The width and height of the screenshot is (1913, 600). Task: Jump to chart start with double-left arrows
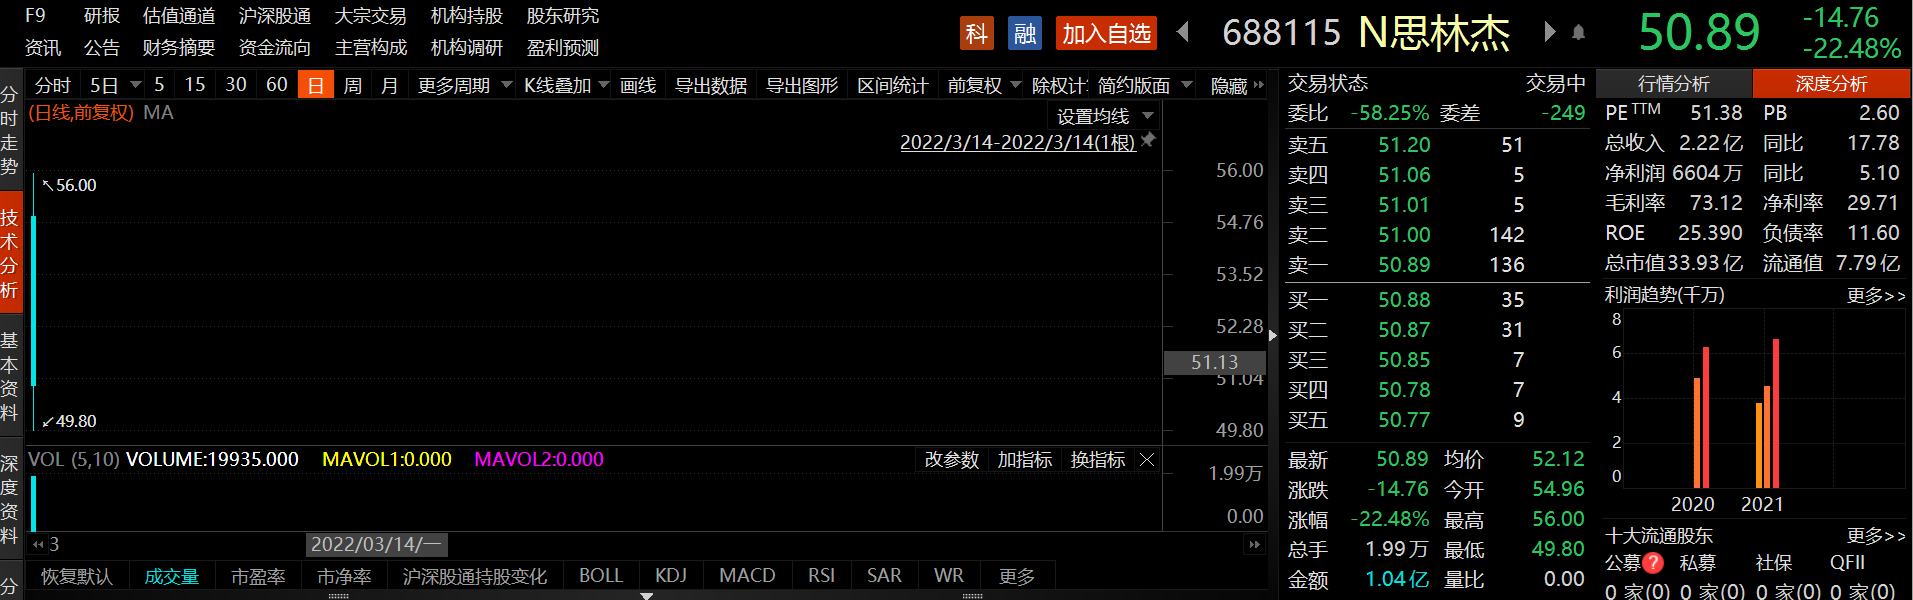tap(38, 544)
